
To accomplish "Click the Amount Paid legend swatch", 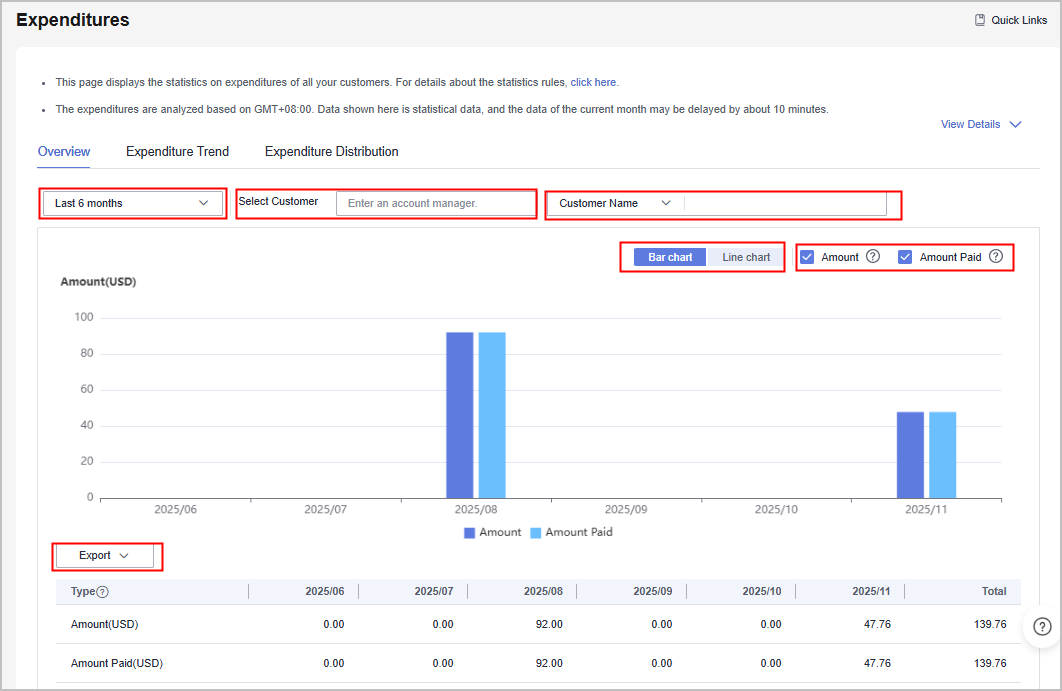I will tap(535, 533).
